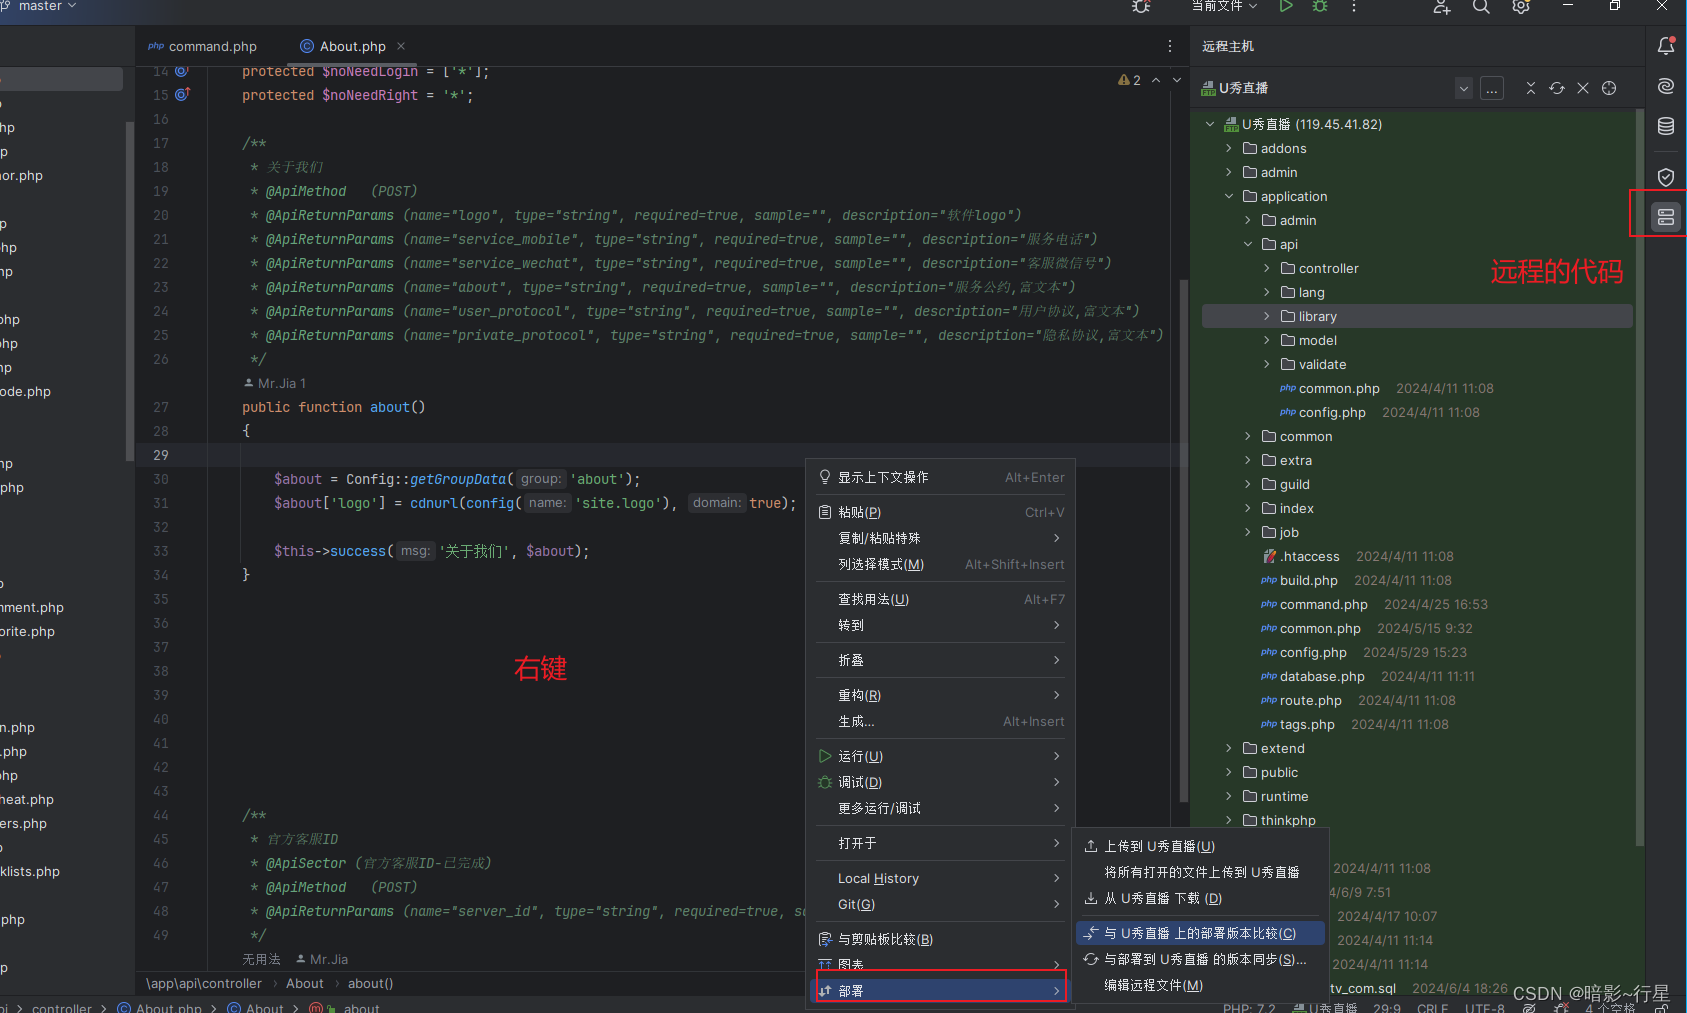Click the PHP: 7.2 status bar entry
Image resolution: width=1687 pixels, height=1013 pixels.
(1249, 1007)
